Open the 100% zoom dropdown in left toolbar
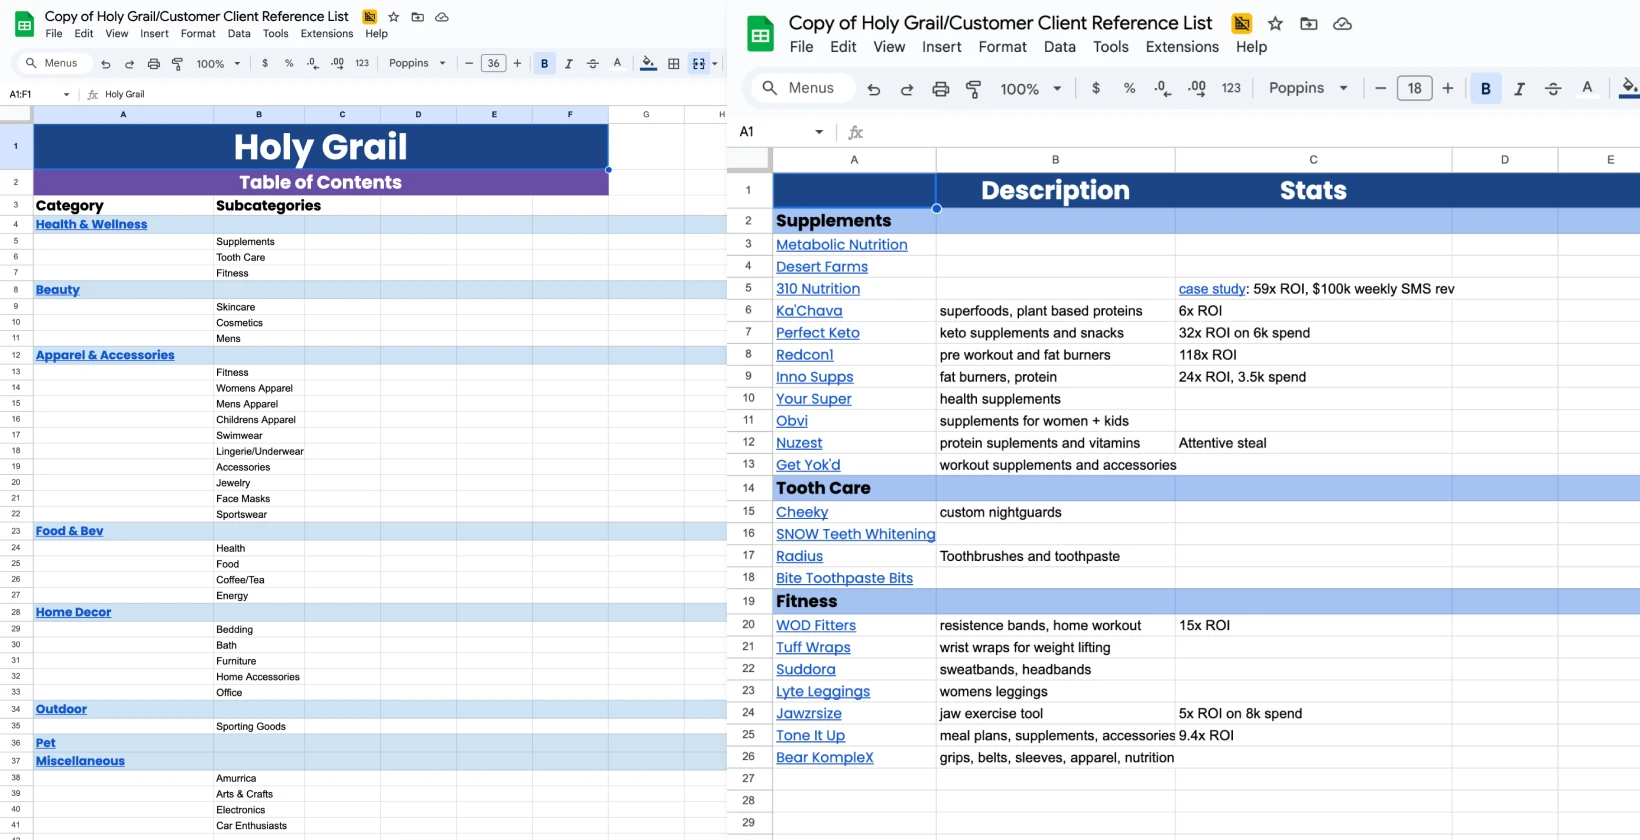The image size is (1640, 840). click(219, 64)
